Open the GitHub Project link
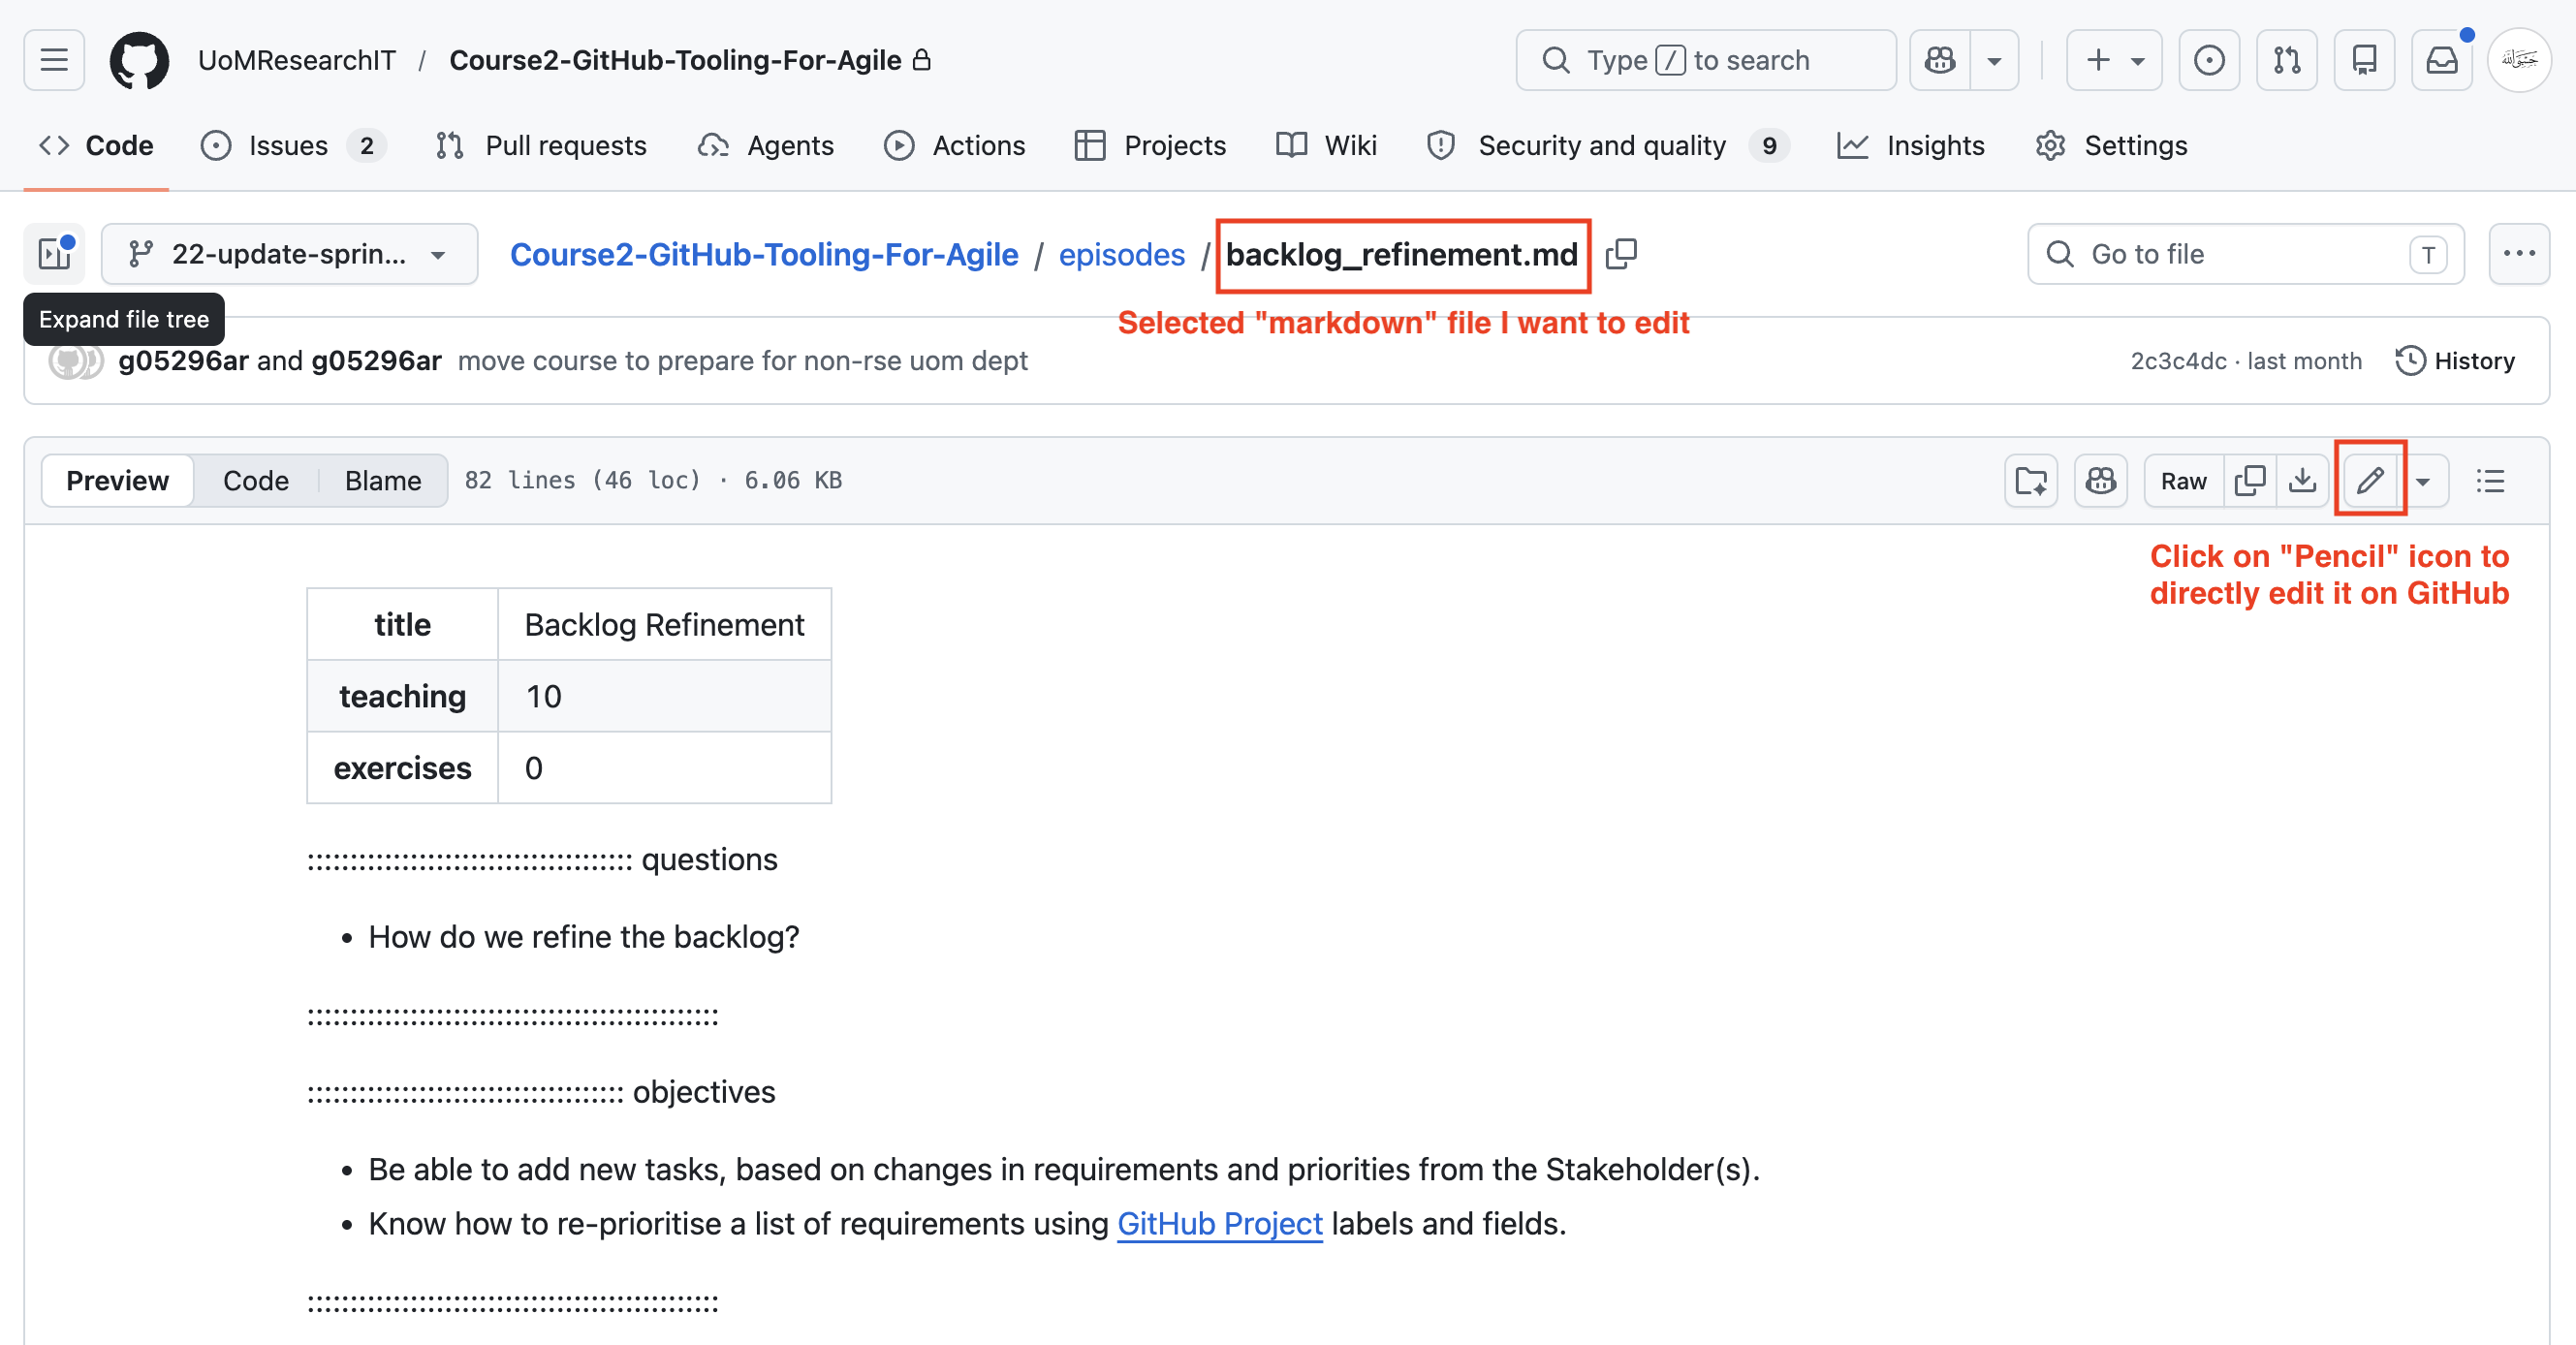Viewport: 2576px width, 1345px height. 1219,1223
